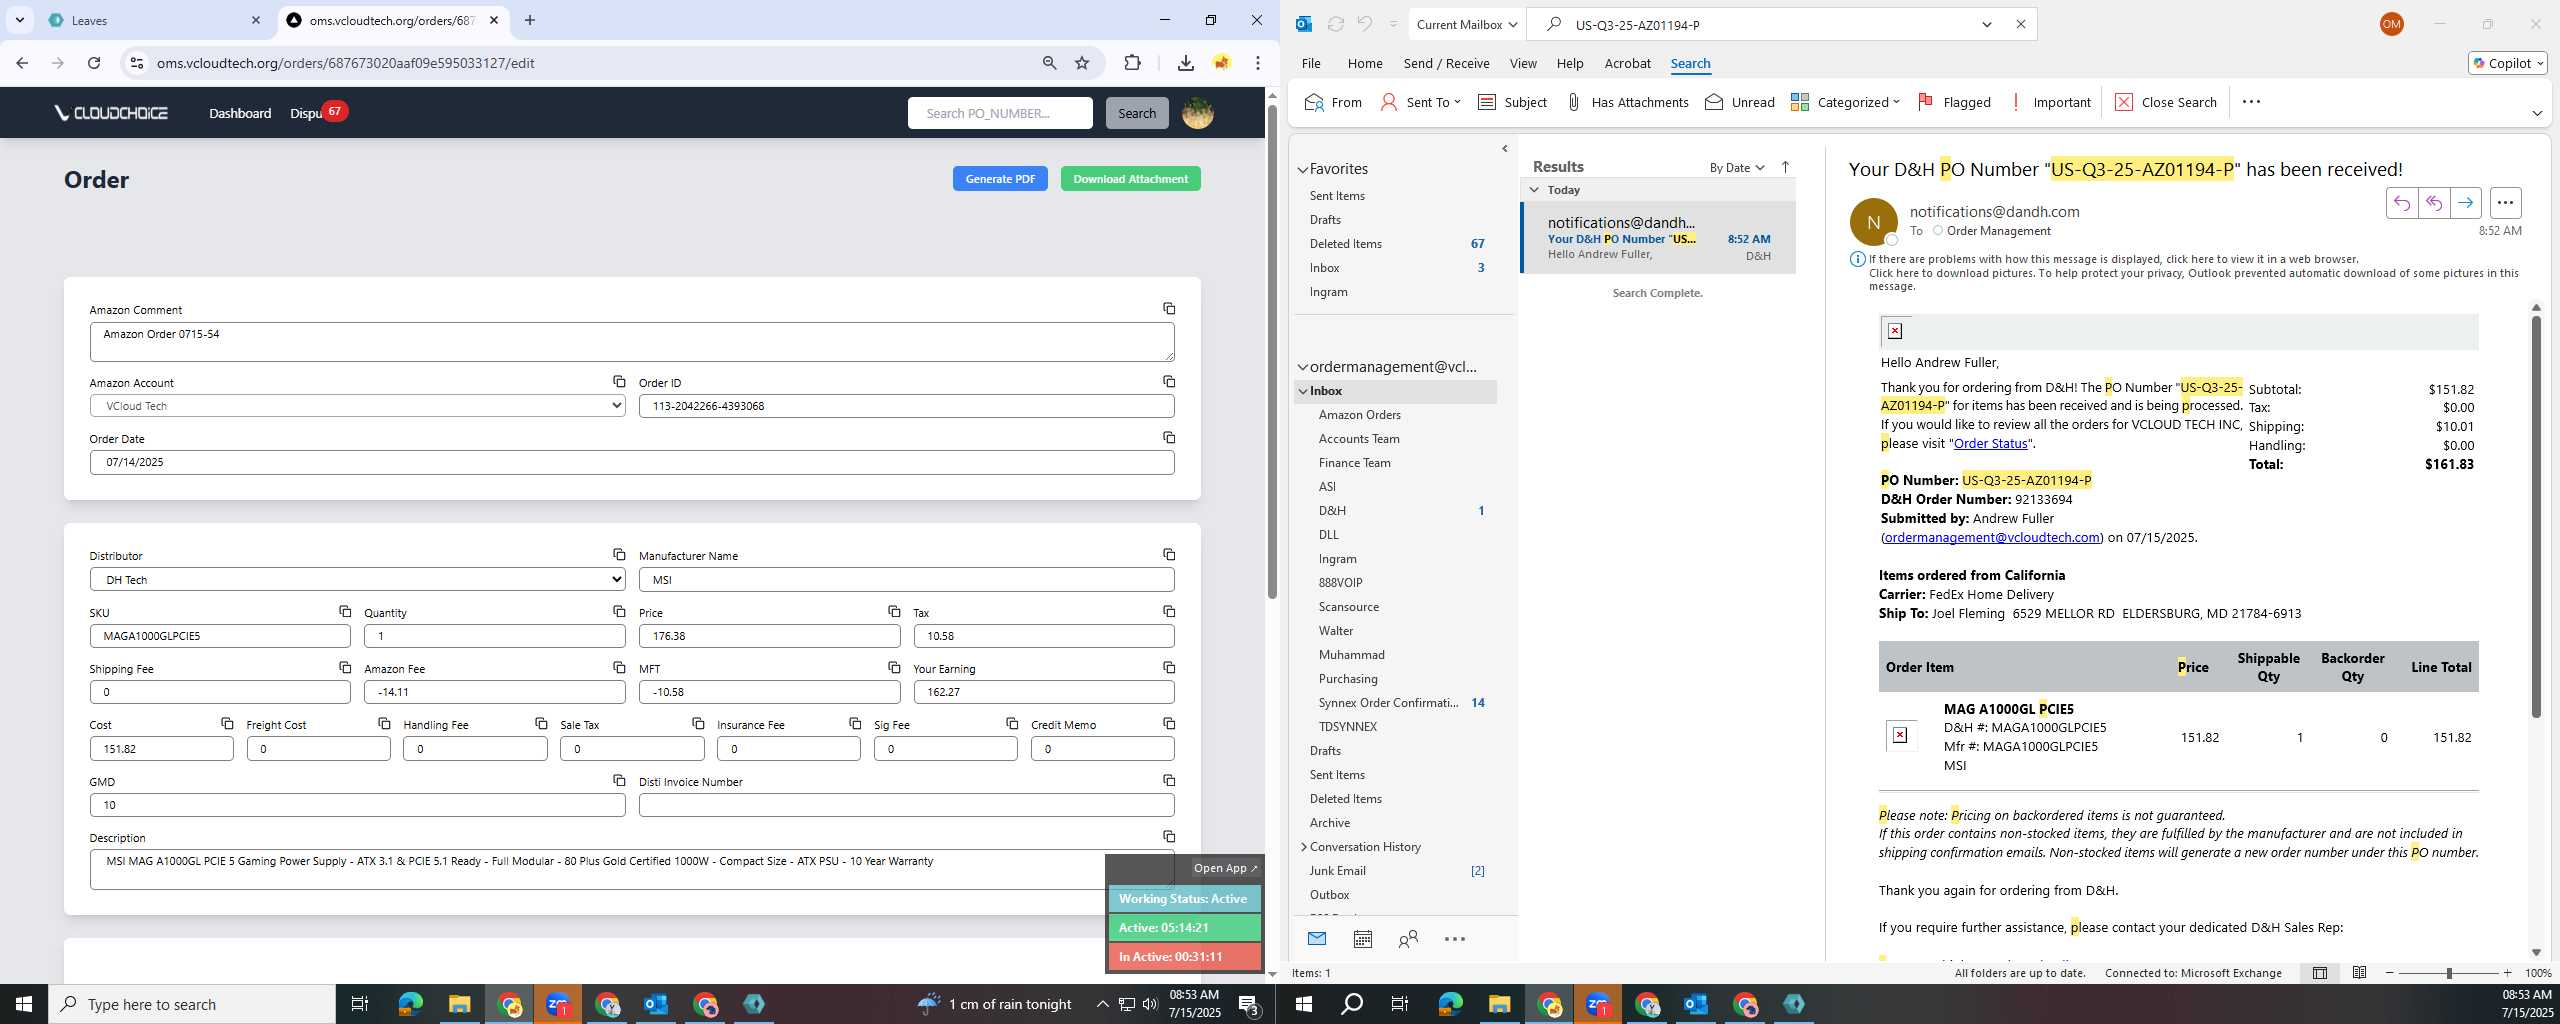Copy the Cost field value
This screenshot has height=1024, width=2560.
tap(227, 724)
